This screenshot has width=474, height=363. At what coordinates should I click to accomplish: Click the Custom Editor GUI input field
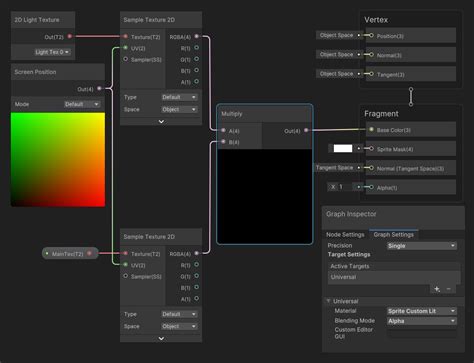coord(422,333)
